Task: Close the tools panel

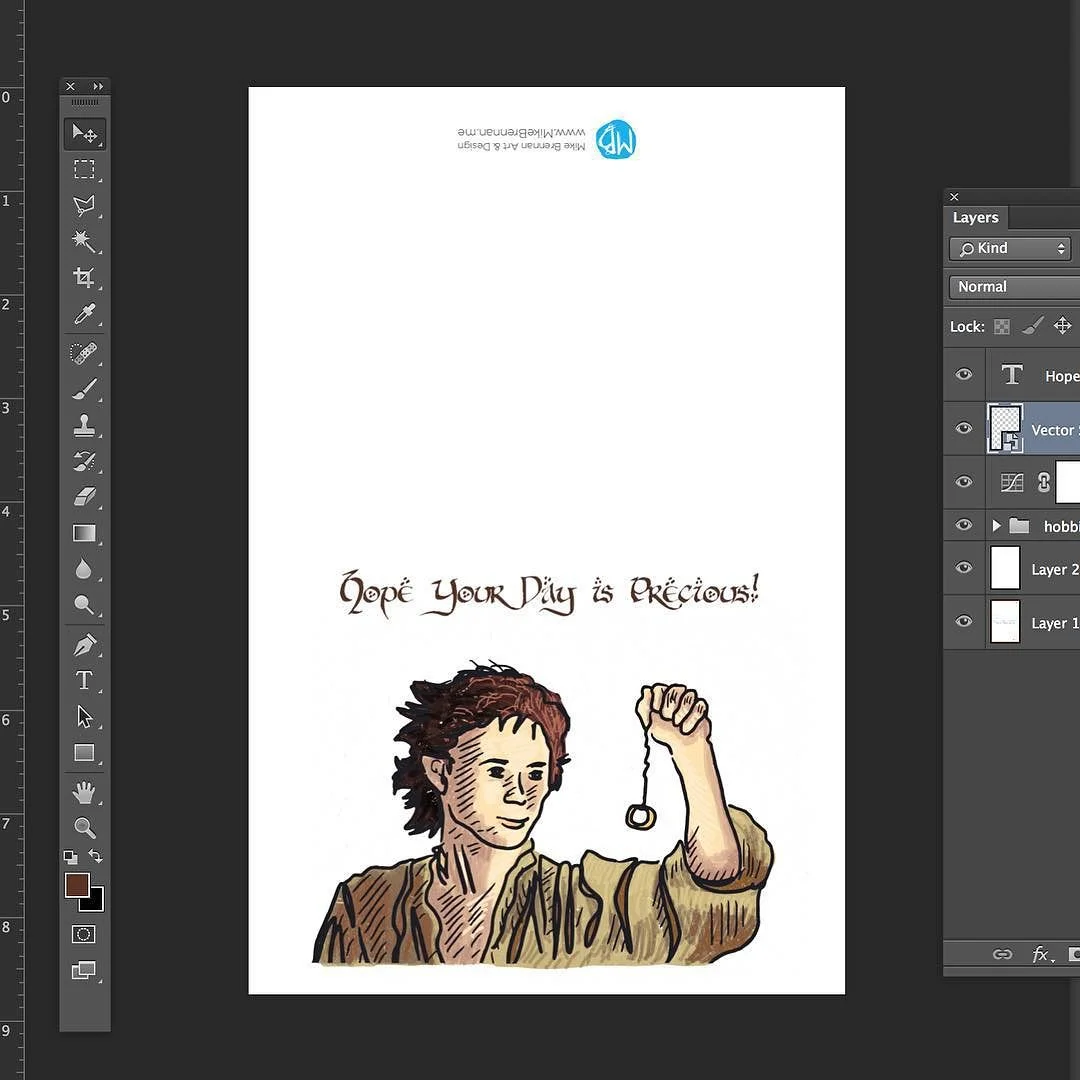Action: click(70, 87)
